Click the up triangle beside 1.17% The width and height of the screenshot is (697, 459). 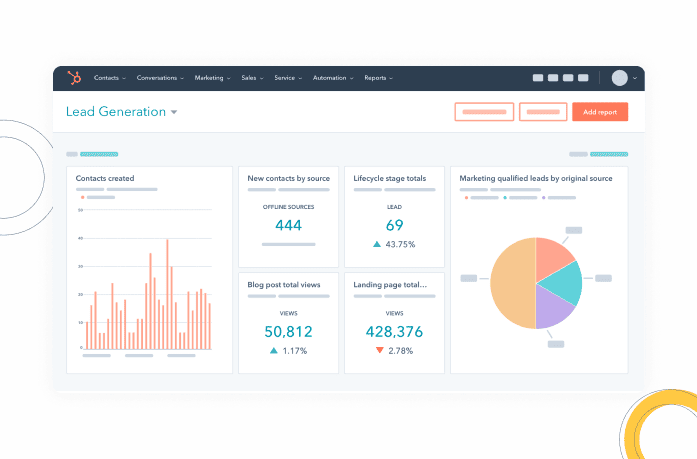274,351
